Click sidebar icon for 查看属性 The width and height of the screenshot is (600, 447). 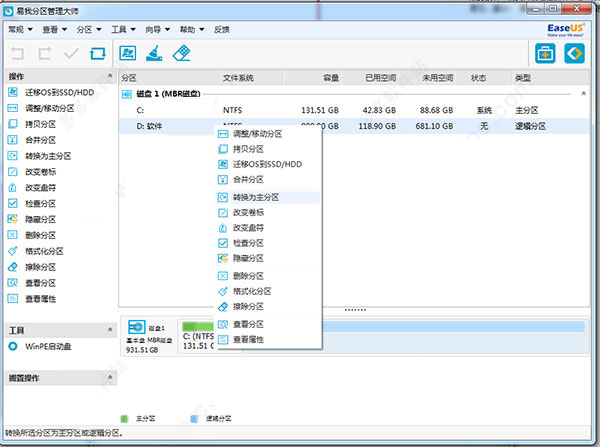[13, 299]
